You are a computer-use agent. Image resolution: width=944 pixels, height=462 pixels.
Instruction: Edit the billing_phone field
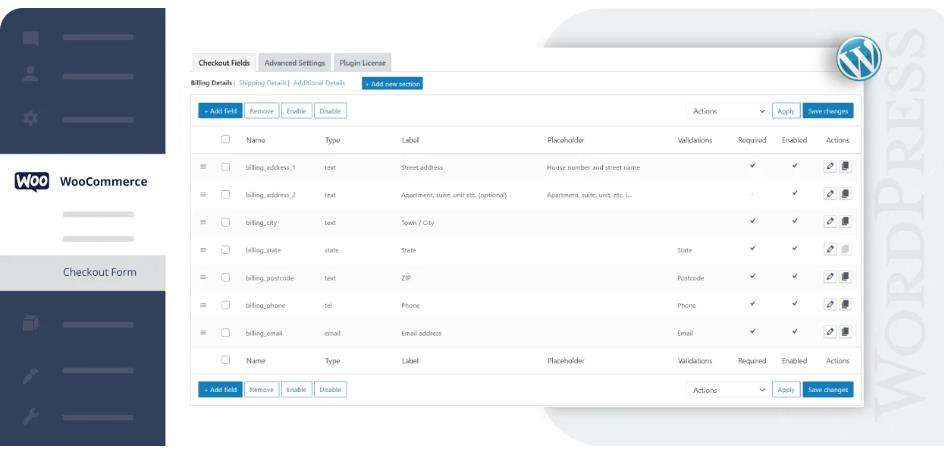(x=830, y=304)
